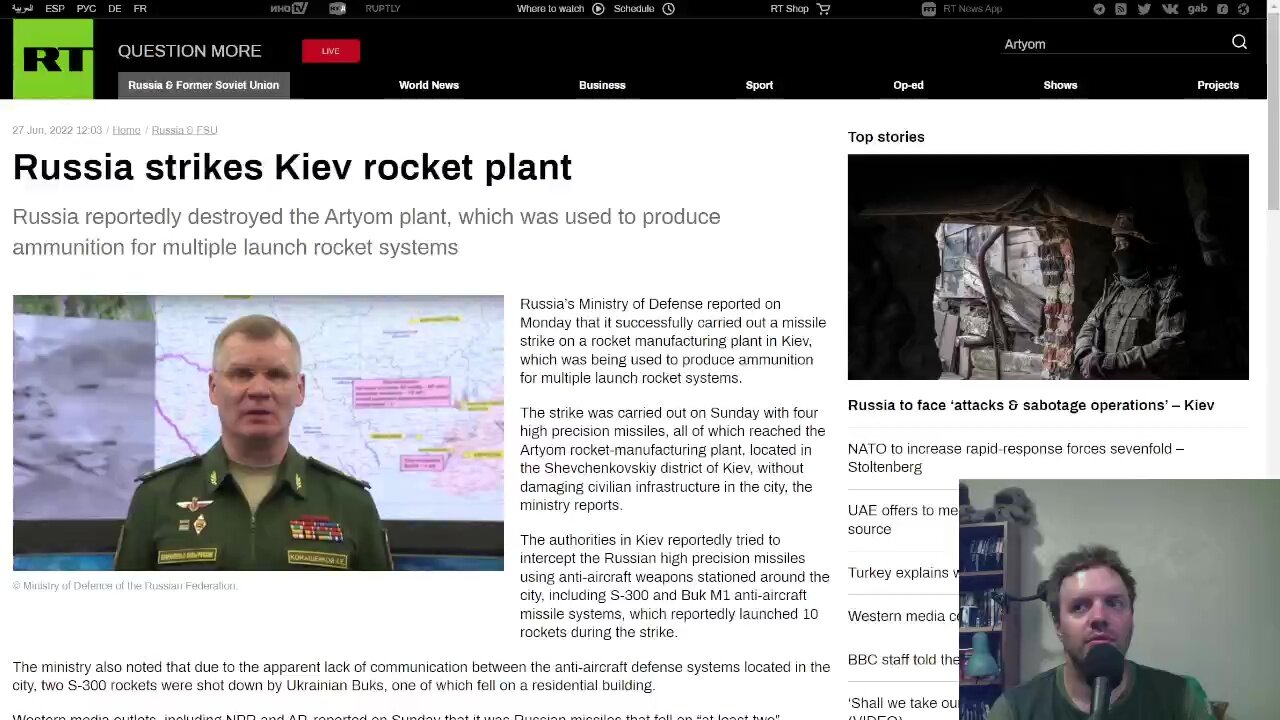Switch site language to Arabic

[22, 9]
